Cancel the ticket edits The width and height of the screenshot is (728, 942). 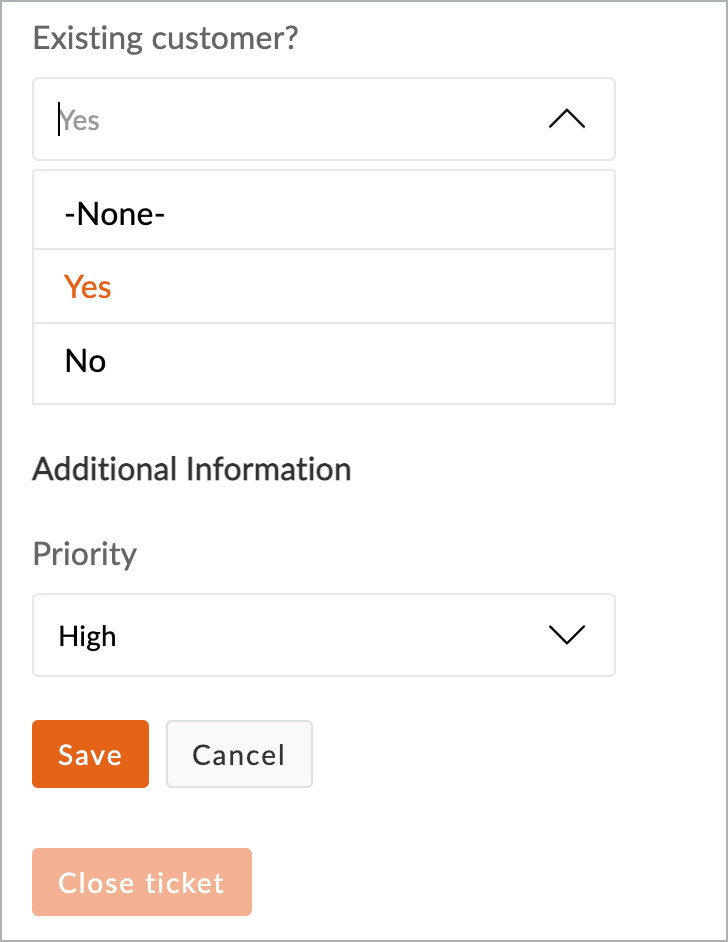(239, 754)
